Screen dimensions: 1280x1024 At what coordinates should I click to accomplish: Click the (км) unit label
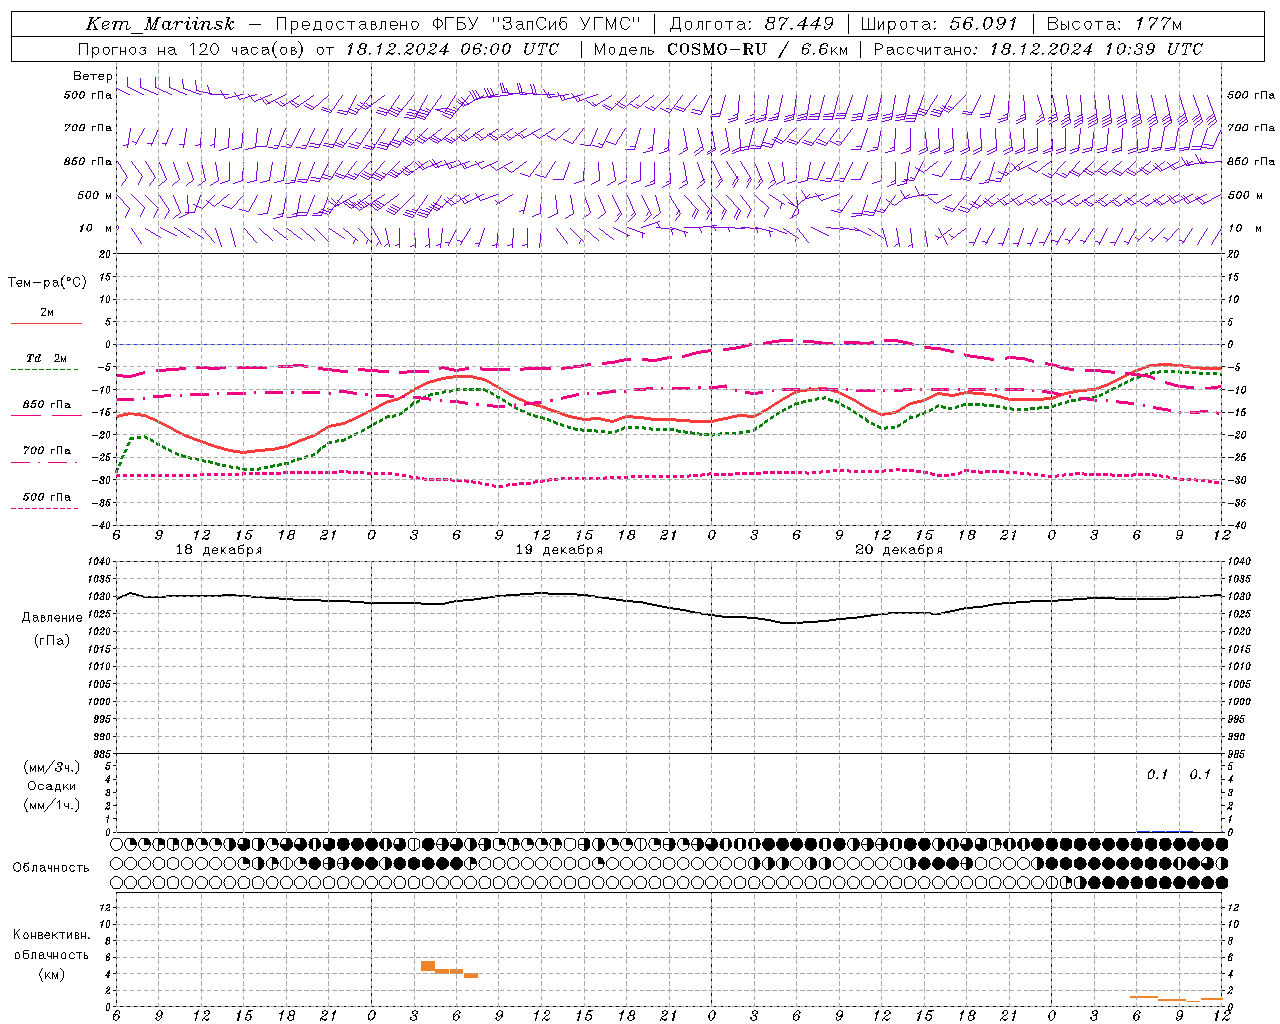52,974
